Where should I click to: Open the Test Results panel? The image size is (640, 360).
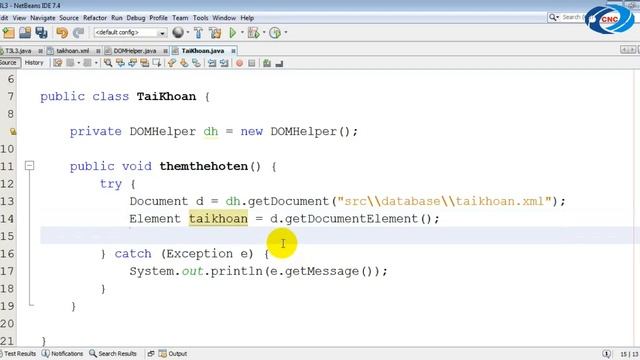[19, 354]
